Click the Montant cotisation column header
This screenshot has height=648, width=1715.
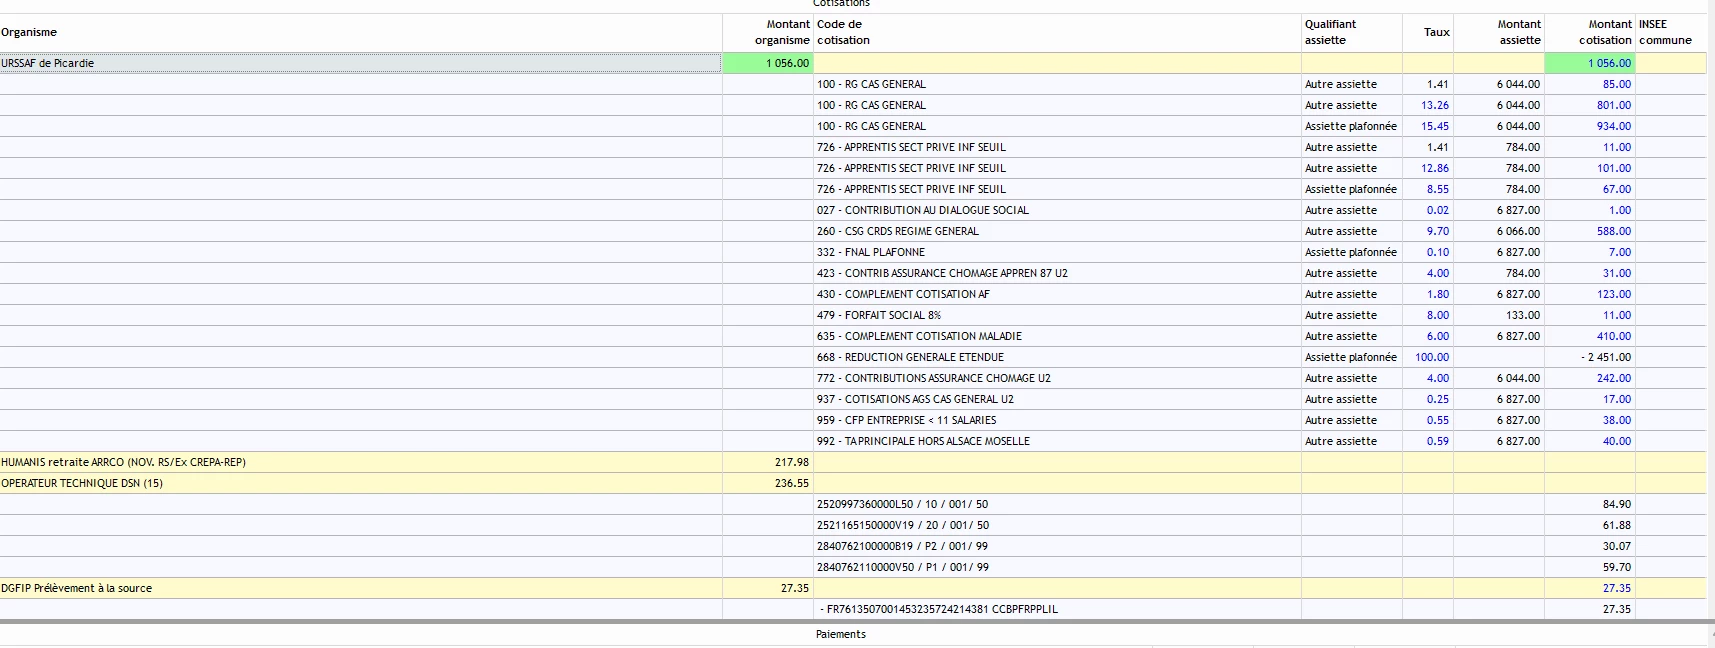point(1590,33)
